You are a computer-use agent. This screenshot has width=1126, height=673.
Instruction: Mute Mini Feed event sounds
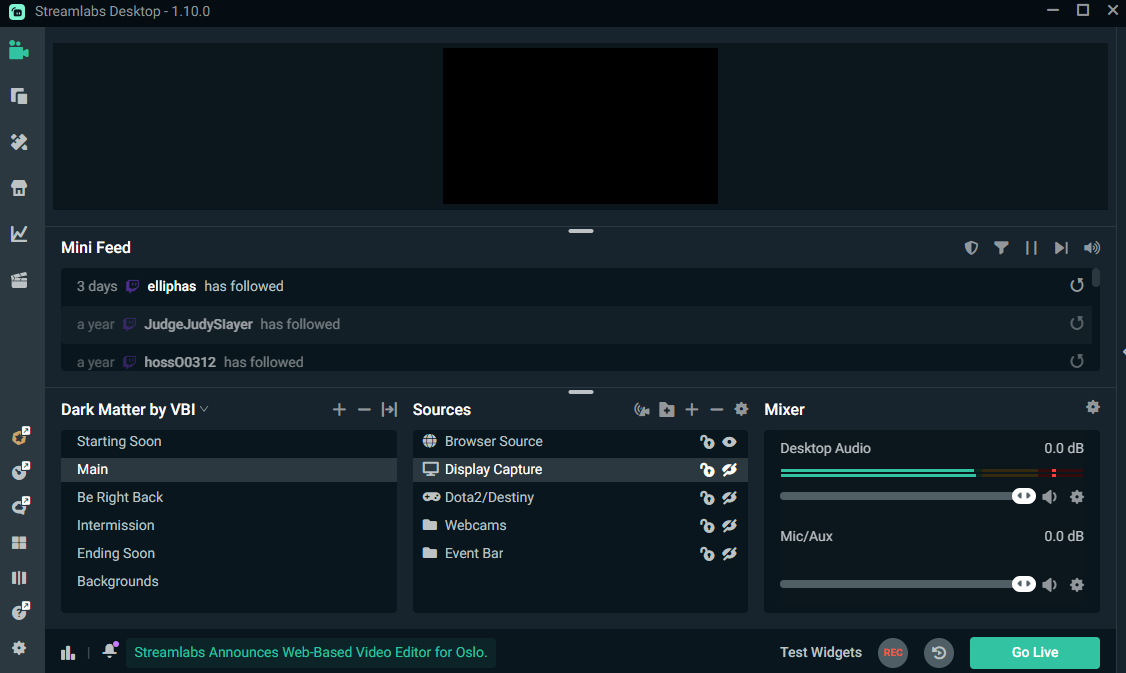pyautogui.click(x=1092, y=248)
